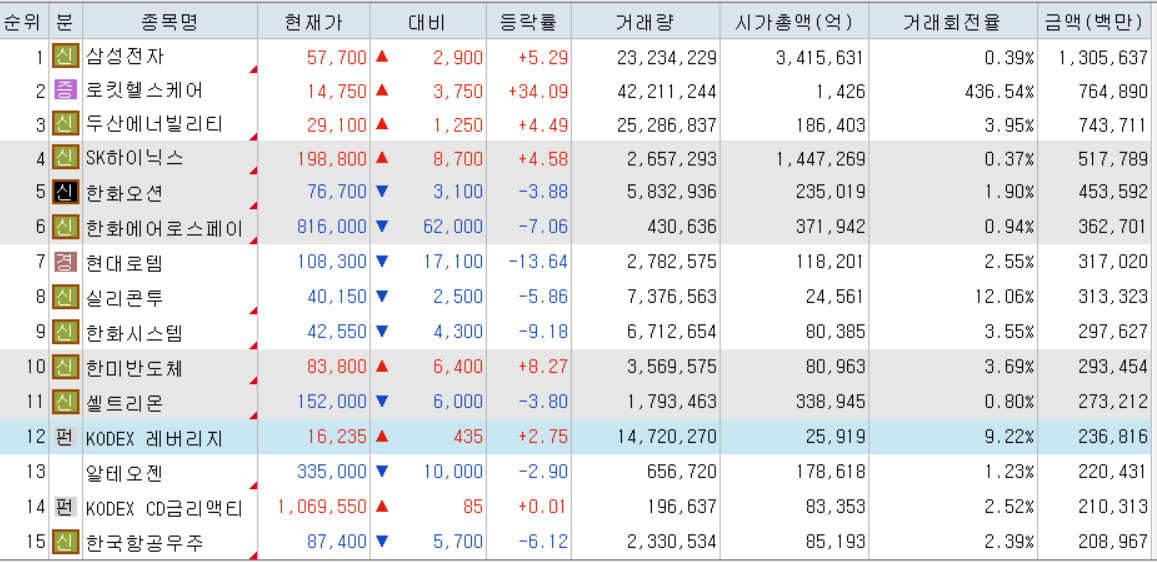The height and width of the screenshot is (562, 1157).
Task: Click the change amount 62,000
Action: click(453, 227)
